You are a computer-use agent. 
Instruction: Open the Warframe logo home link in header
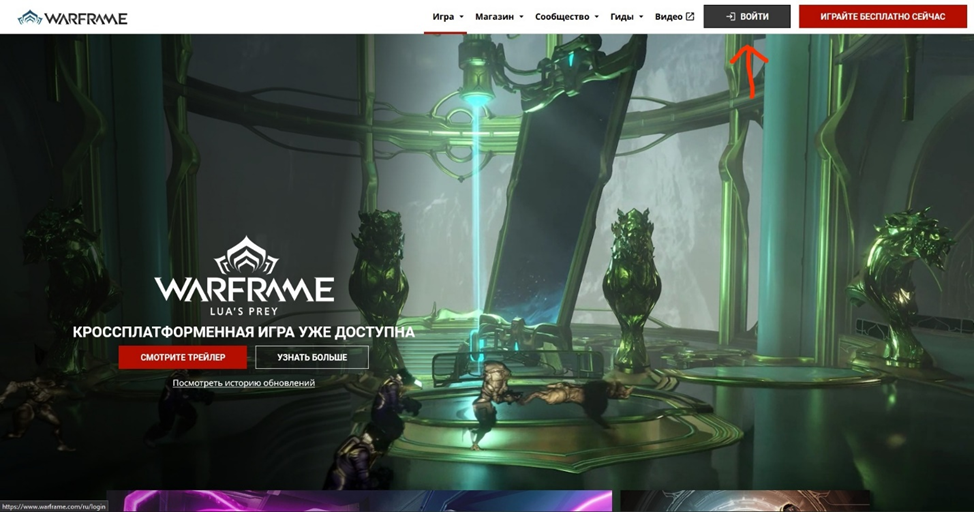[73, 17]
